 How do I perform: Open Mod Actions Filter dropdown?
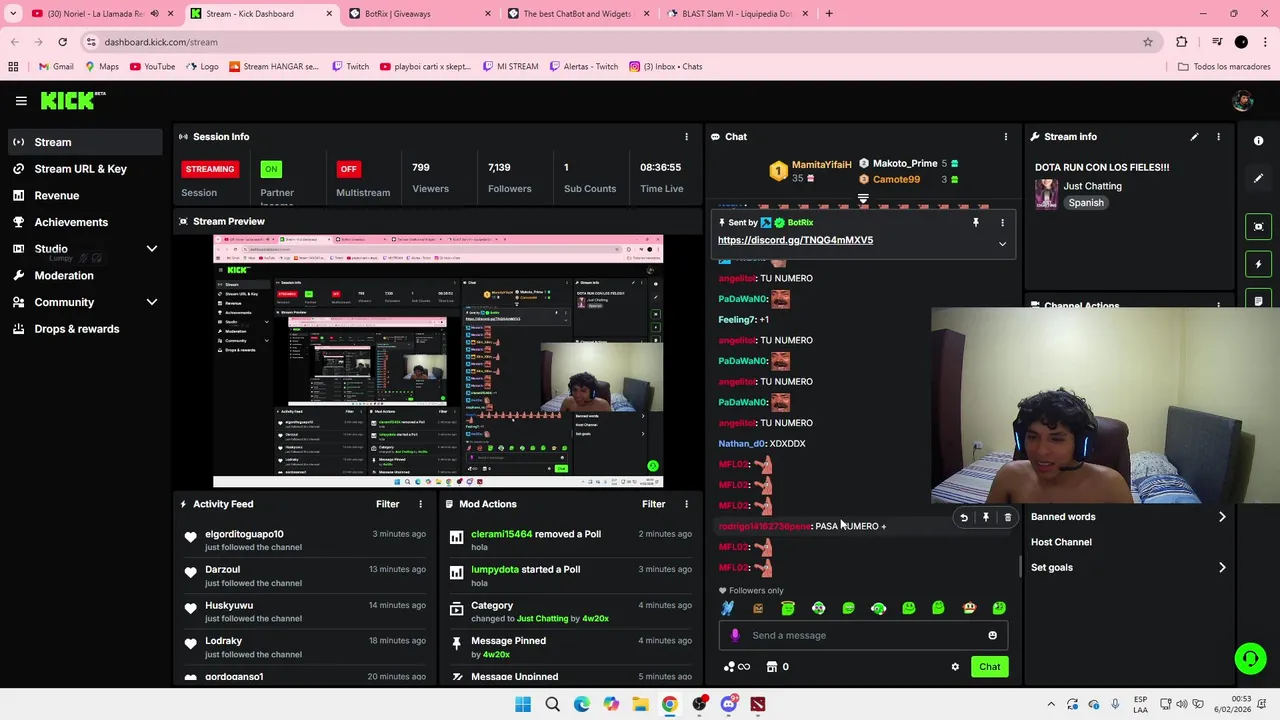(653, 504)
